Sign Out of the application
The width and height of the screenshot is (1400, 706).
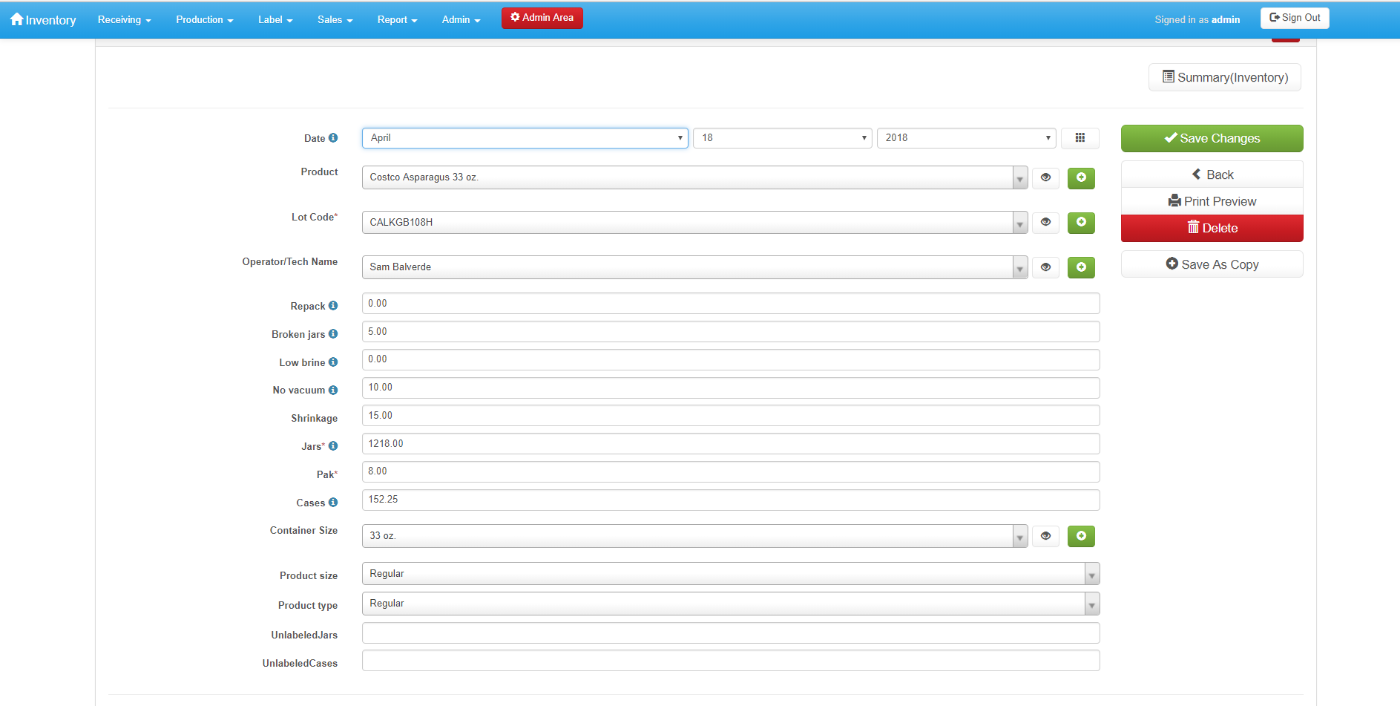pyautogui.click(x=1295, y=18)
